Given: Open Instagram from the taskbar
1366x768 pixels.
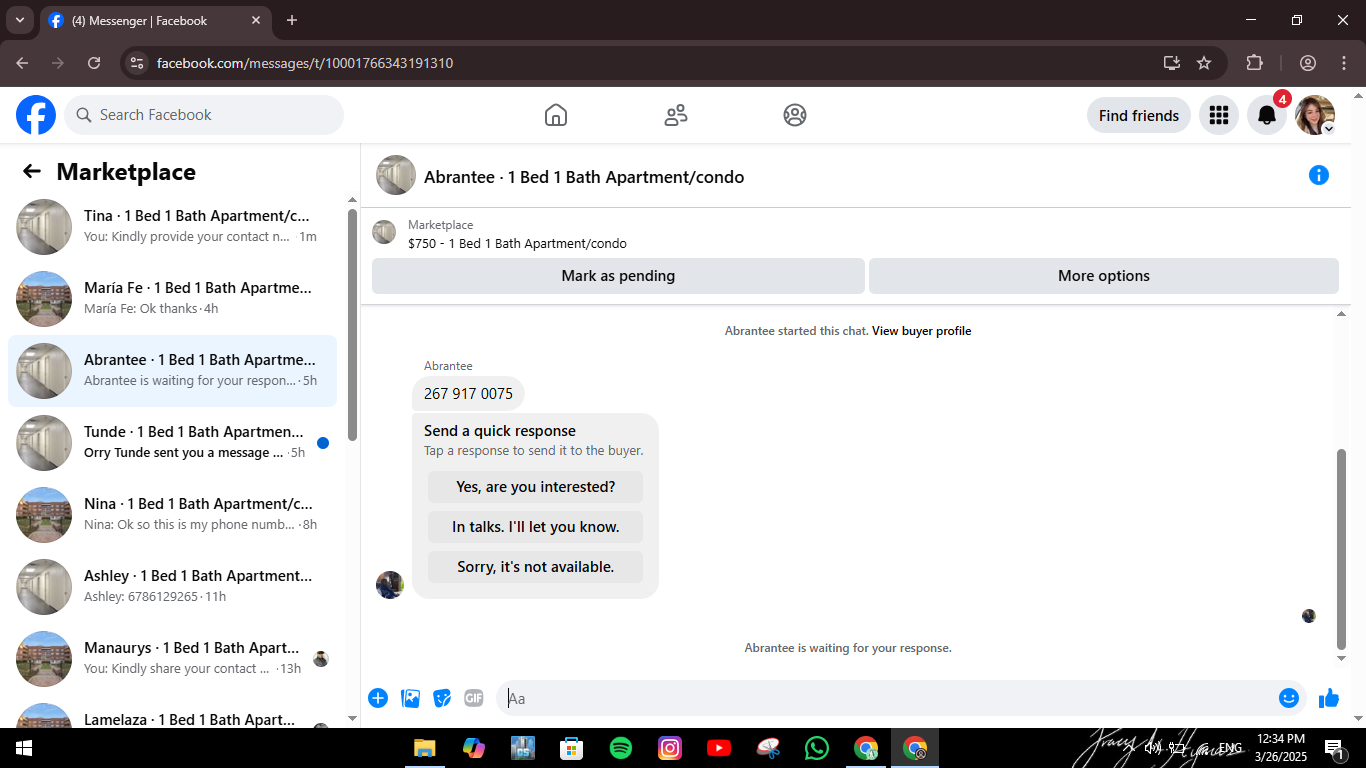Looking at the screenshot, I should [x=670, y=748].
